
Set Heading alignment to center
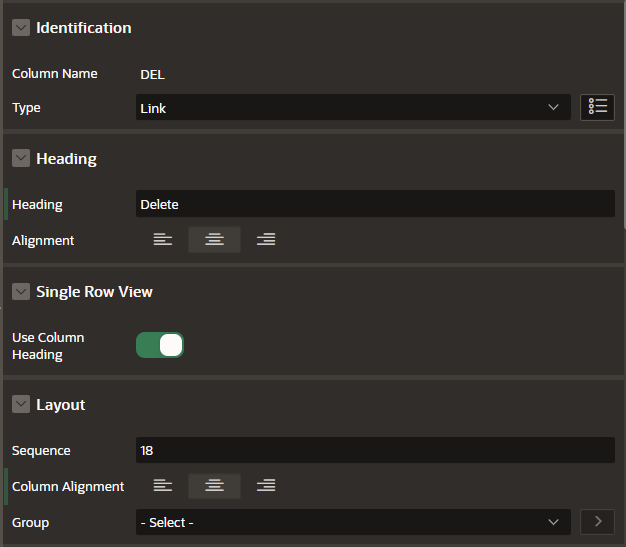pos(214,240)
